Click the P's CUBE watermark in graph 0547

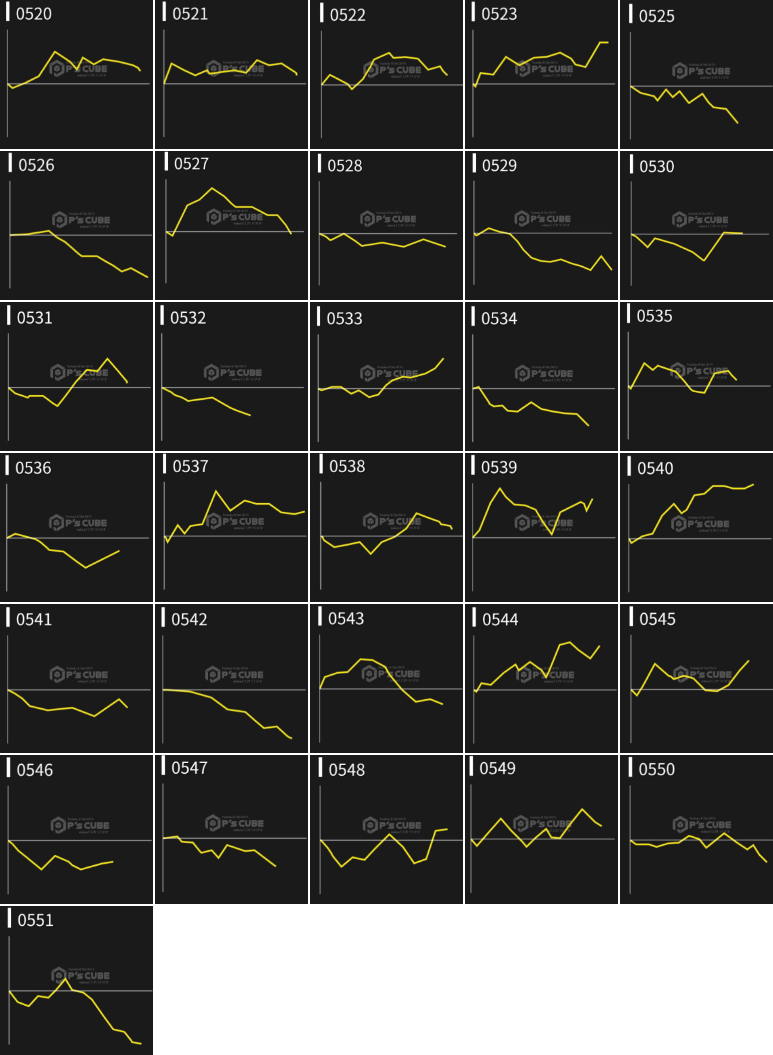(234, 823)
